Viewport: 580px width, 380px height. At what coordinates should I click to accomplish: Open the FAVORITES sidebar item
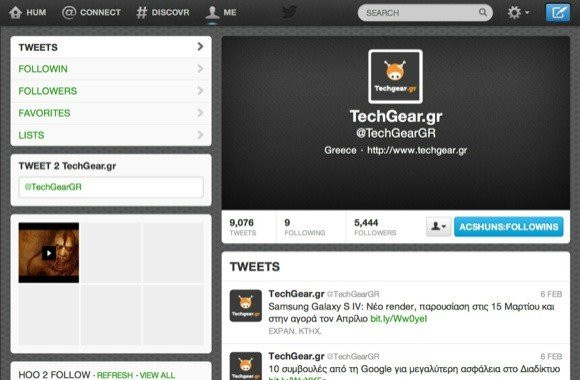pos(111,113)
